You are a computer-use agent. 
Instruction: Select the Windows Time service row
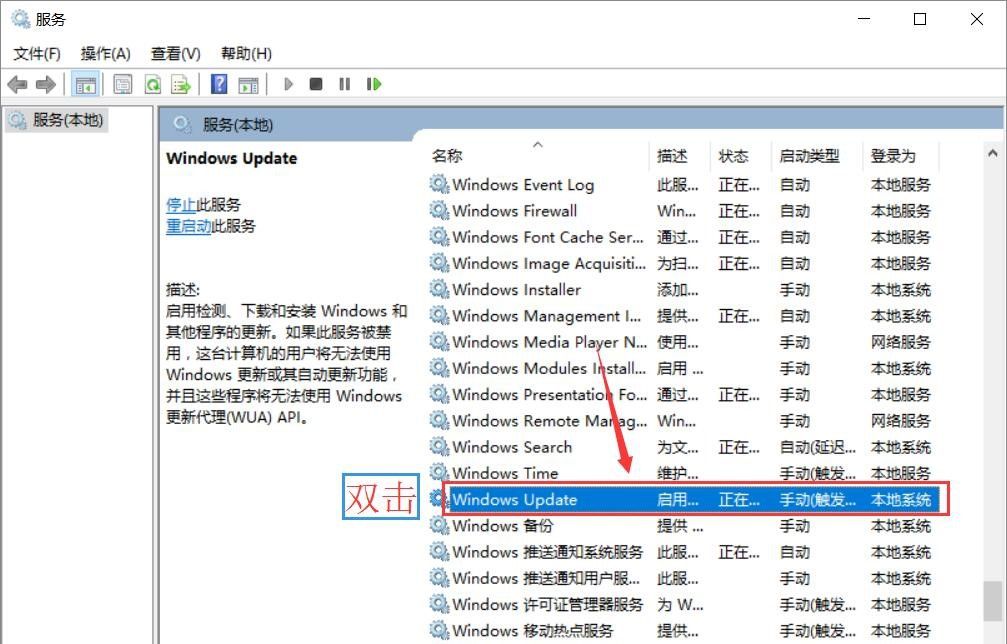tap(684, 473)
